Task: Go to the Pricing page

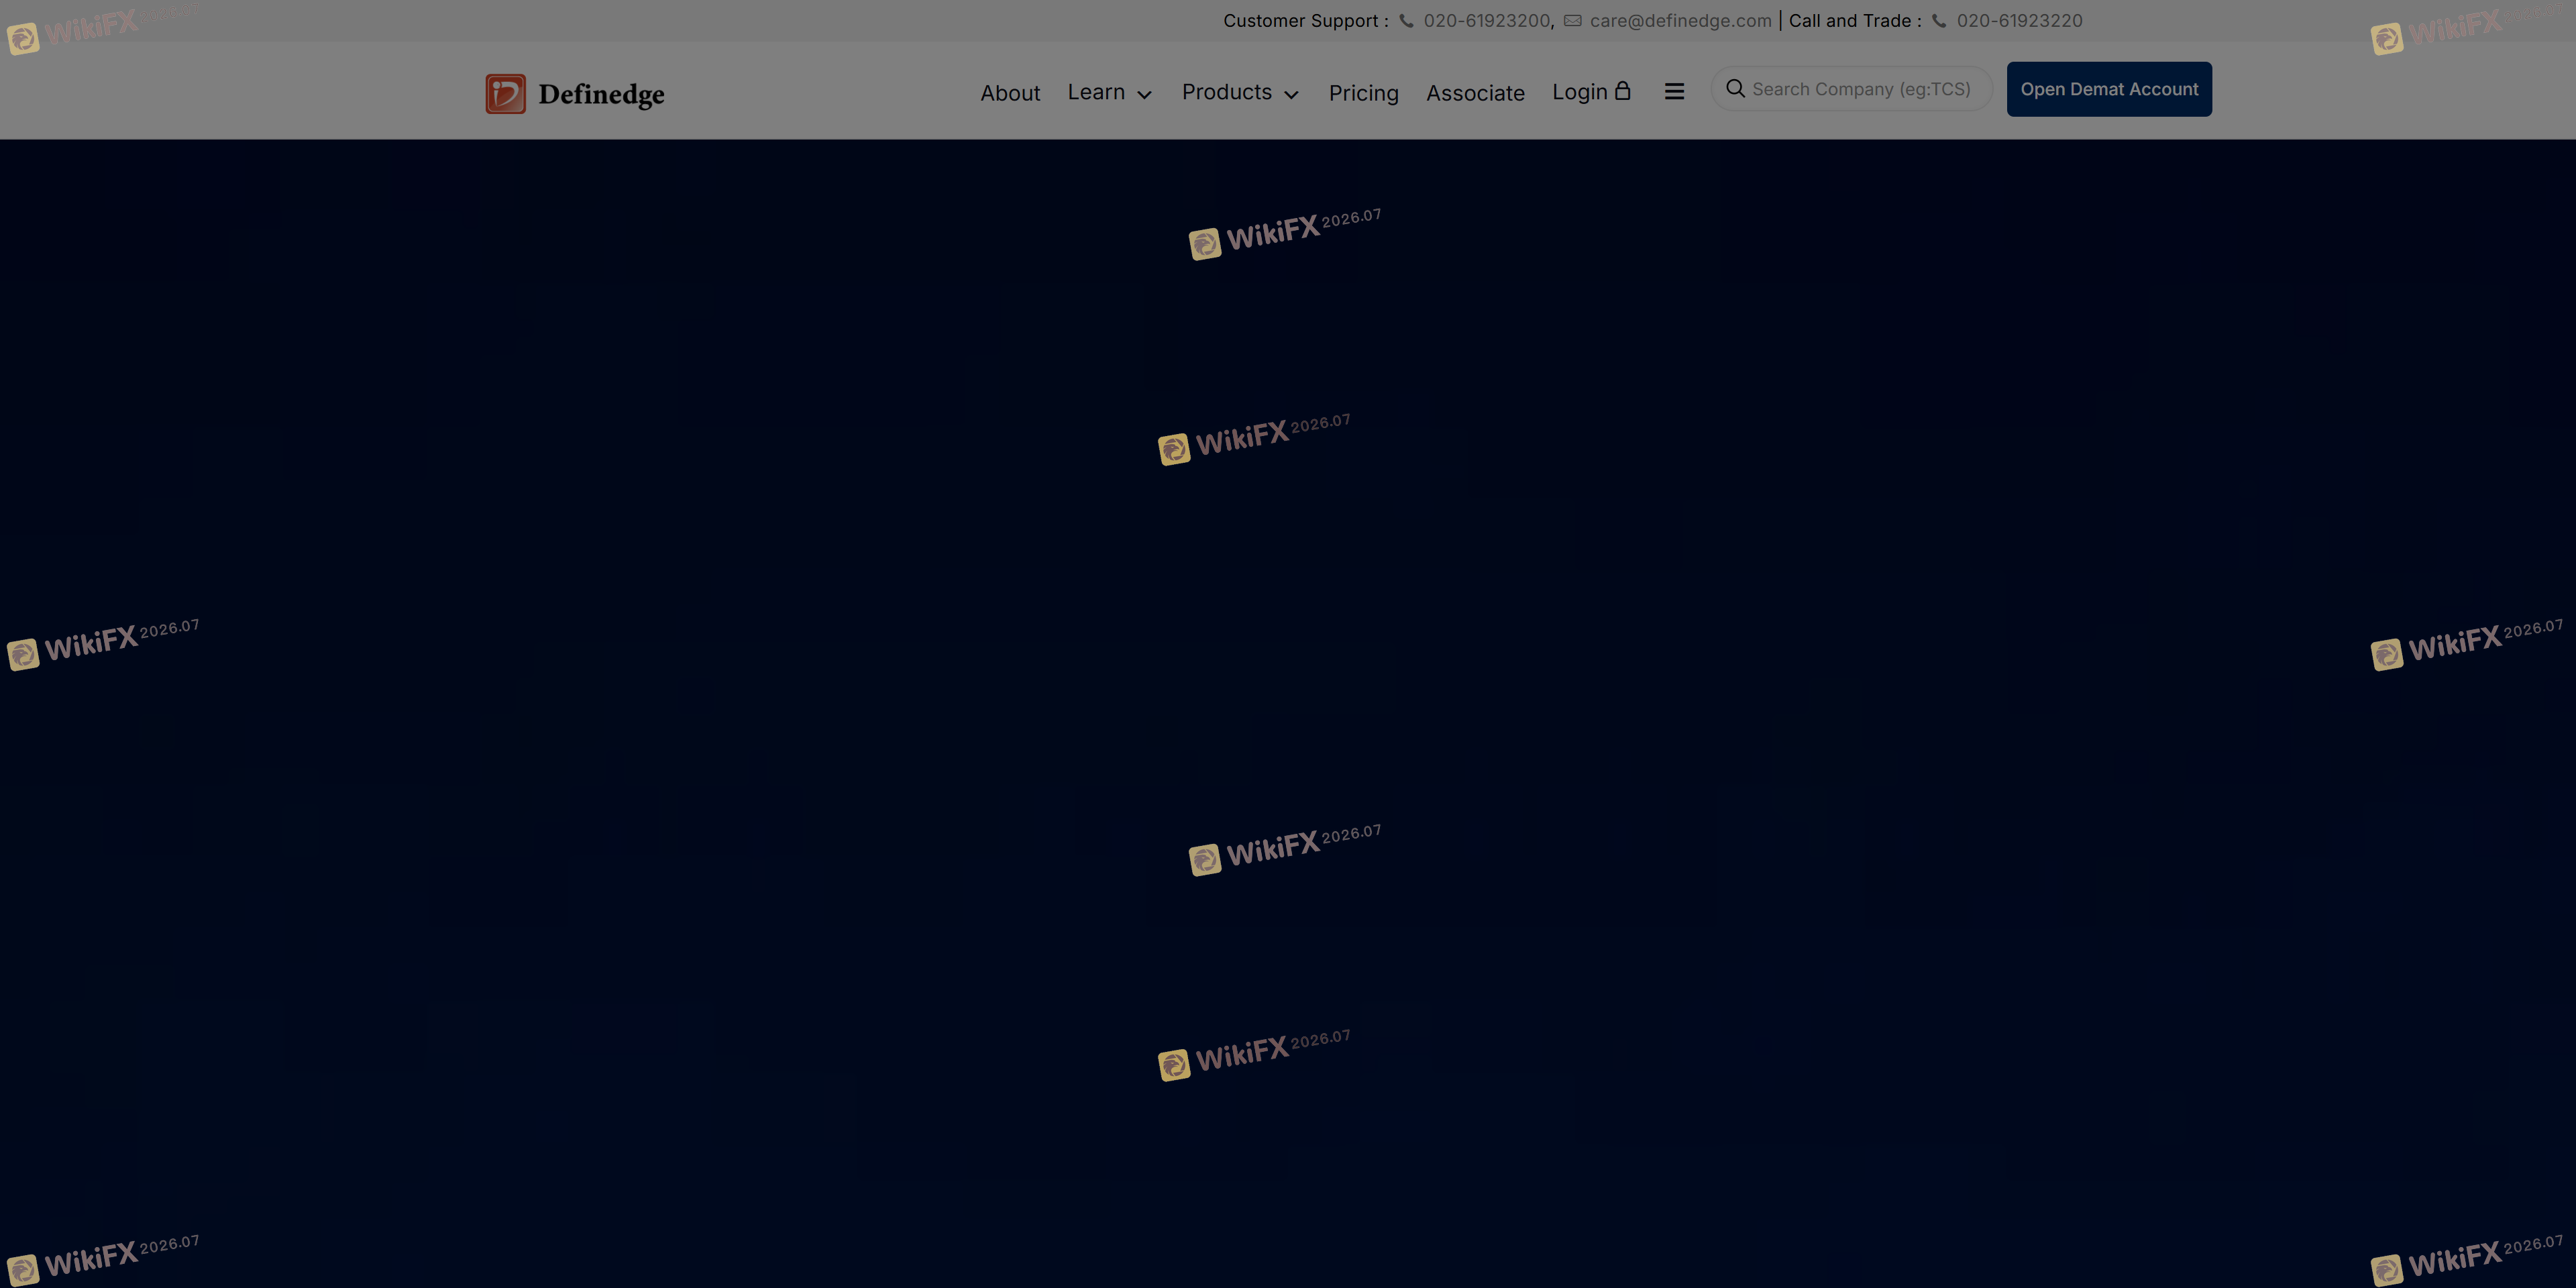Action: [1363, 93]
